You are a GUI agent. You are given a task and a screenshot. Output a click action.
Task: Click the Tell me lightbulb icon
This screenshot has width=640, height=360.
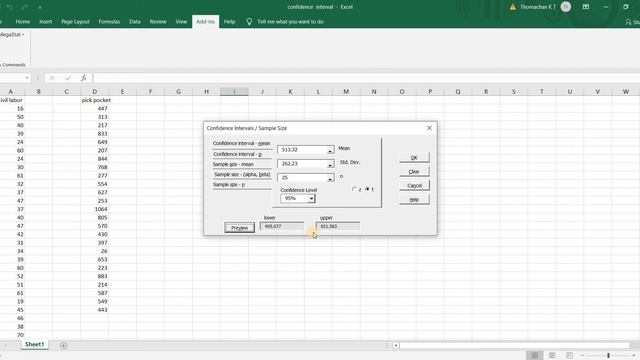[249, 22]
